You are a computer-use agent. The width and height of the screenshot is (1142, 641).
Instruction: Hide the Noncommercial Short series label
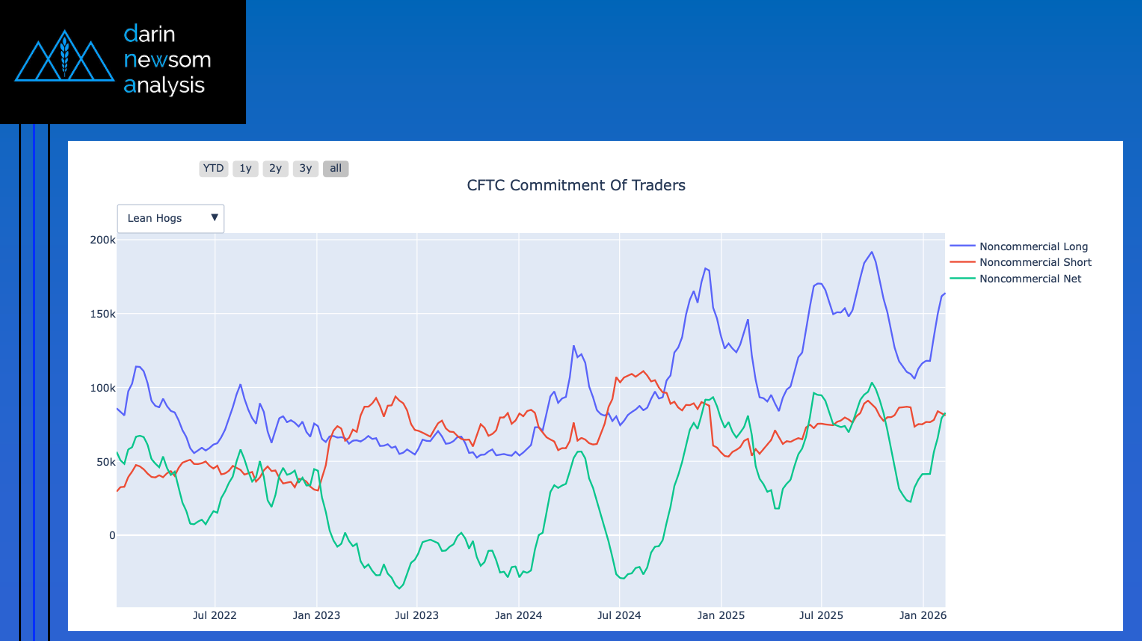point(1035,263)
